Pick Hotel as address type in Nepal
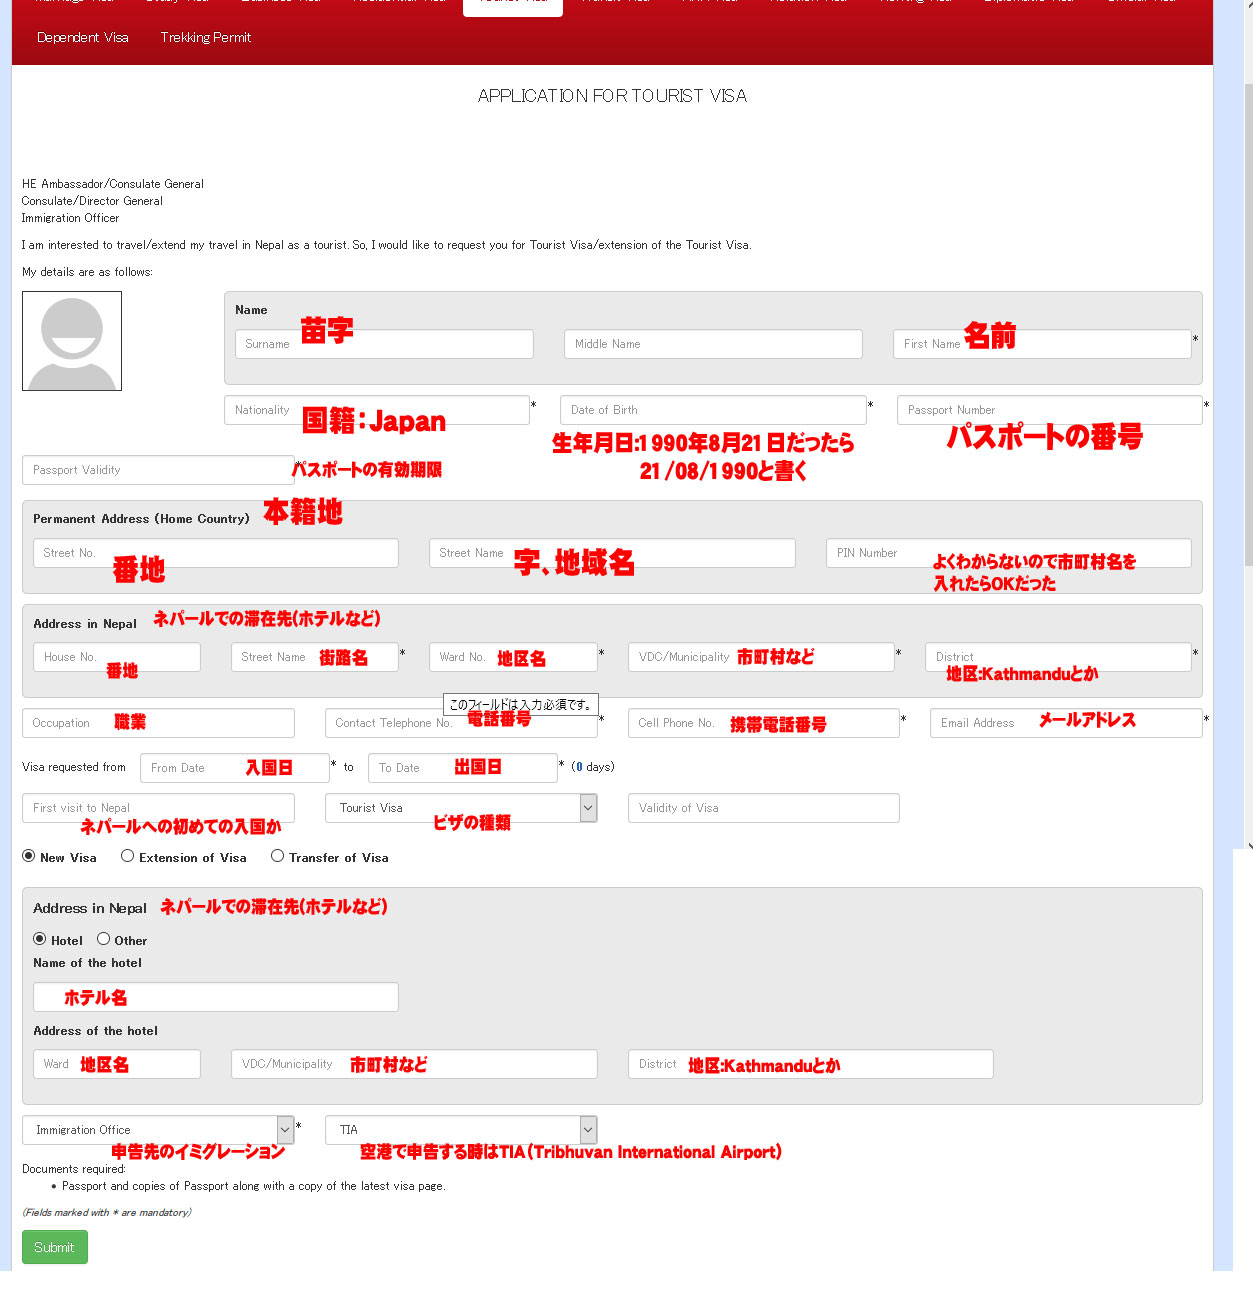This screenshot has height=1300, width=1253. pyautogui.click(x=40, y=939)
